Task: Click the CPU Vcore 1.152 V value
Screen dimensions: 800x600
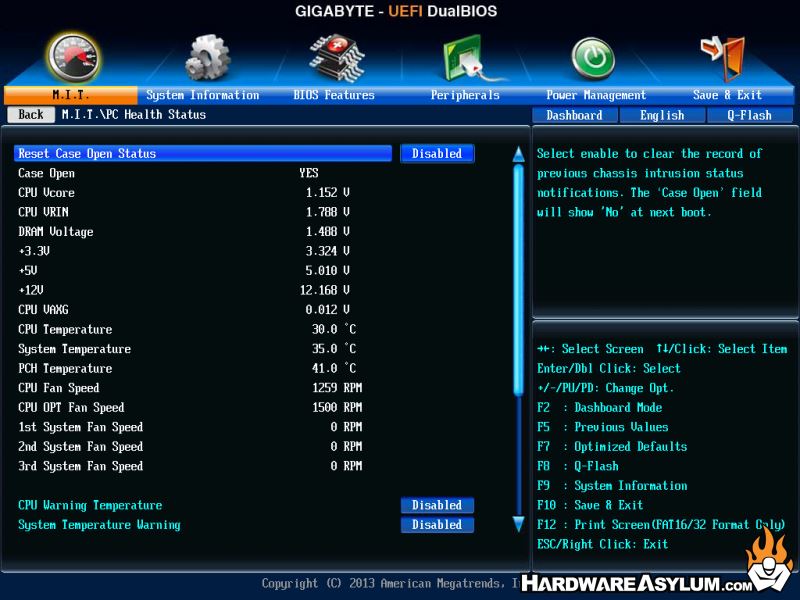Action: click(328, 193)
